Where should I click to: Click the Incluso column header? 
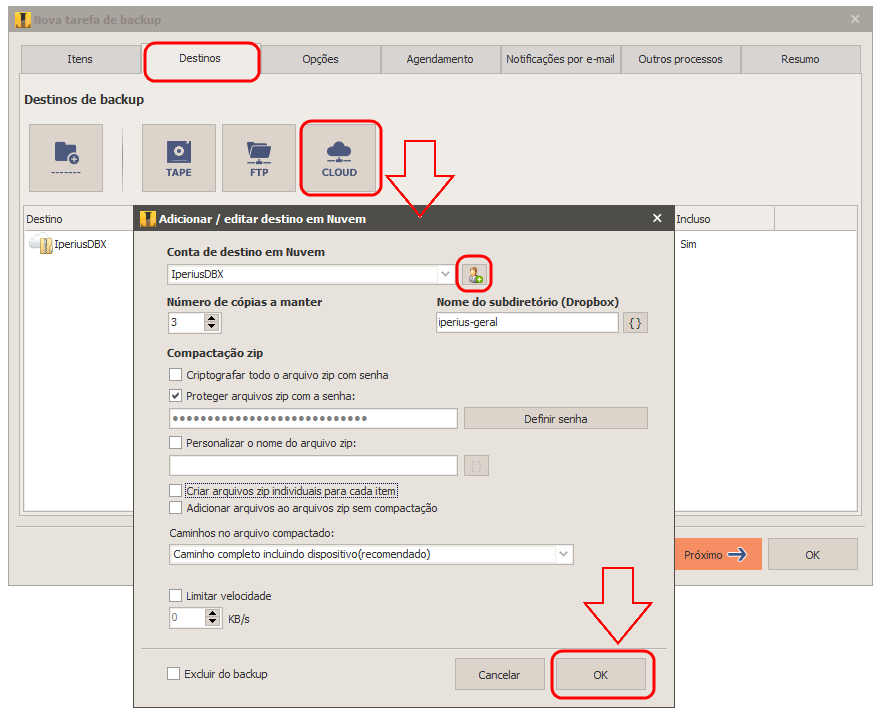(x=724, y=219)
